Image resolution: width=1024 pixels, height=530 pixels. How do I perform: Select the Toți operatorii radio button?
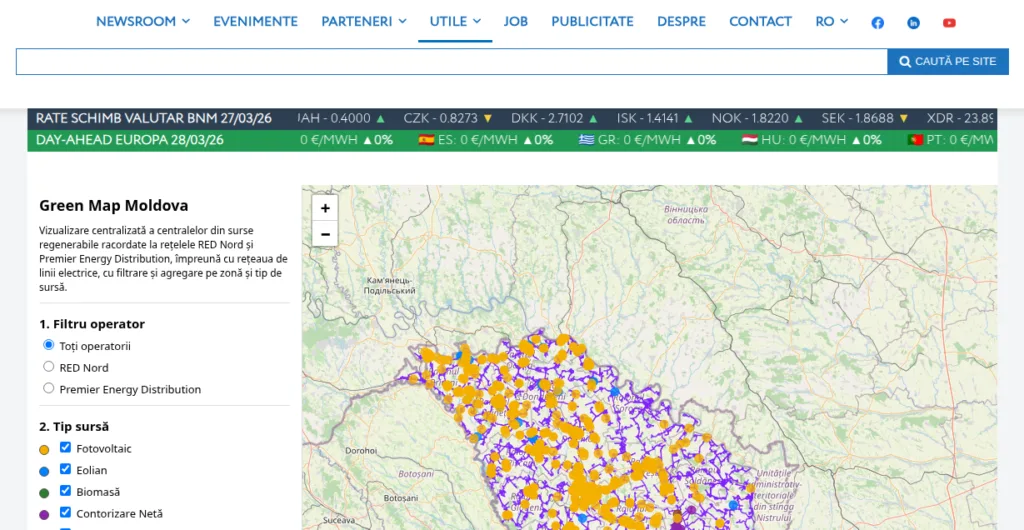(49, 345)
